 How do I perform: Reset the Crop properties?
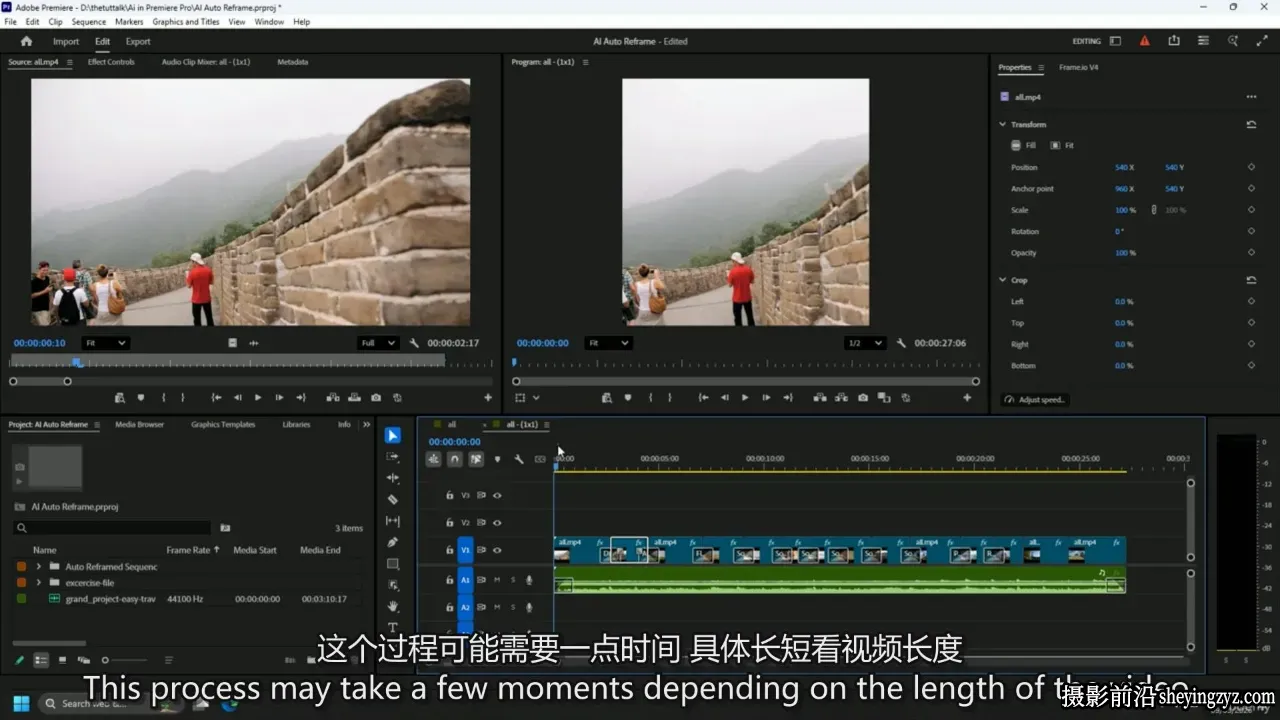pyautogui.click(x=1251, y=280)
